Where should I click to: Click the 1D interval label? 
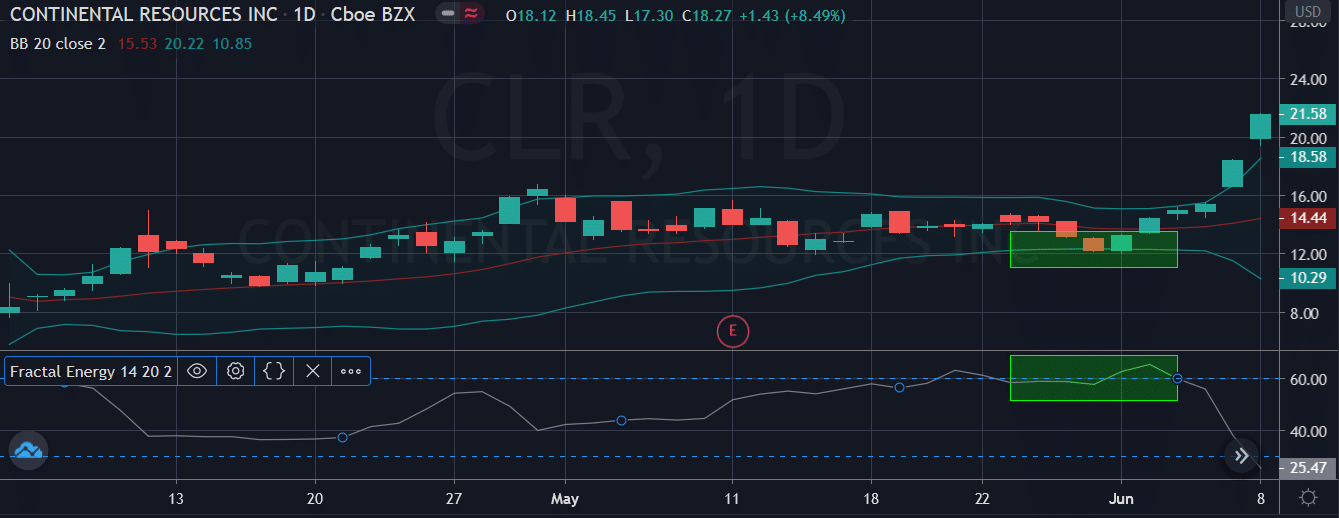(x=307, y=16)
